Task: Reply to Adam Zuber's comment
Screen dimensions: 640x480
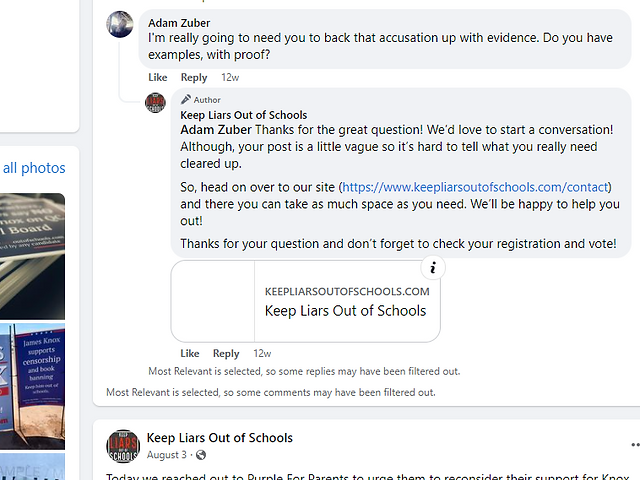Action: [194, 77]
